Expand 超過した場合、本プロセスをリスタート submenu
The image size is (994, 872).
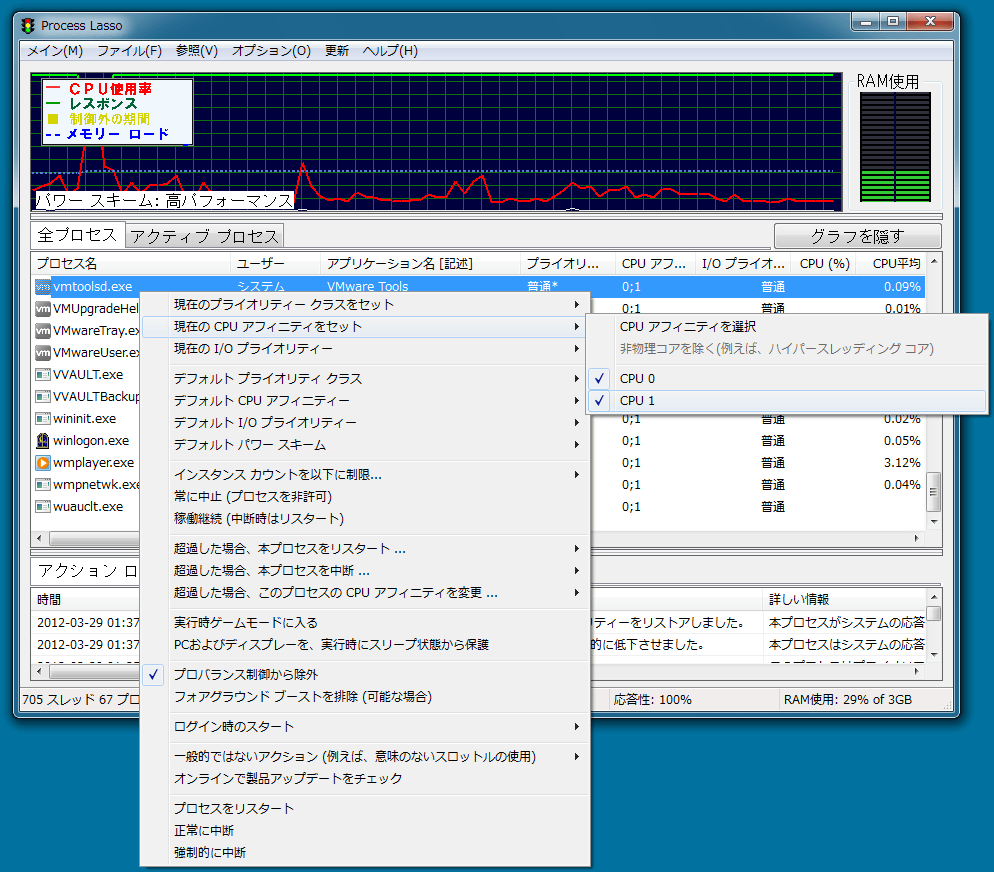(366, 548)
